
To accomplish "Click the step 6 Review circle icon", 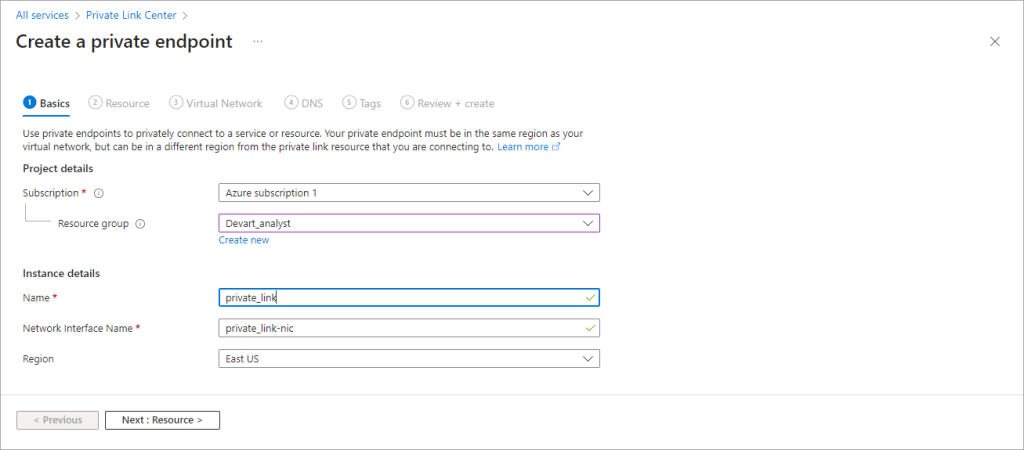I will coord(407,103).
